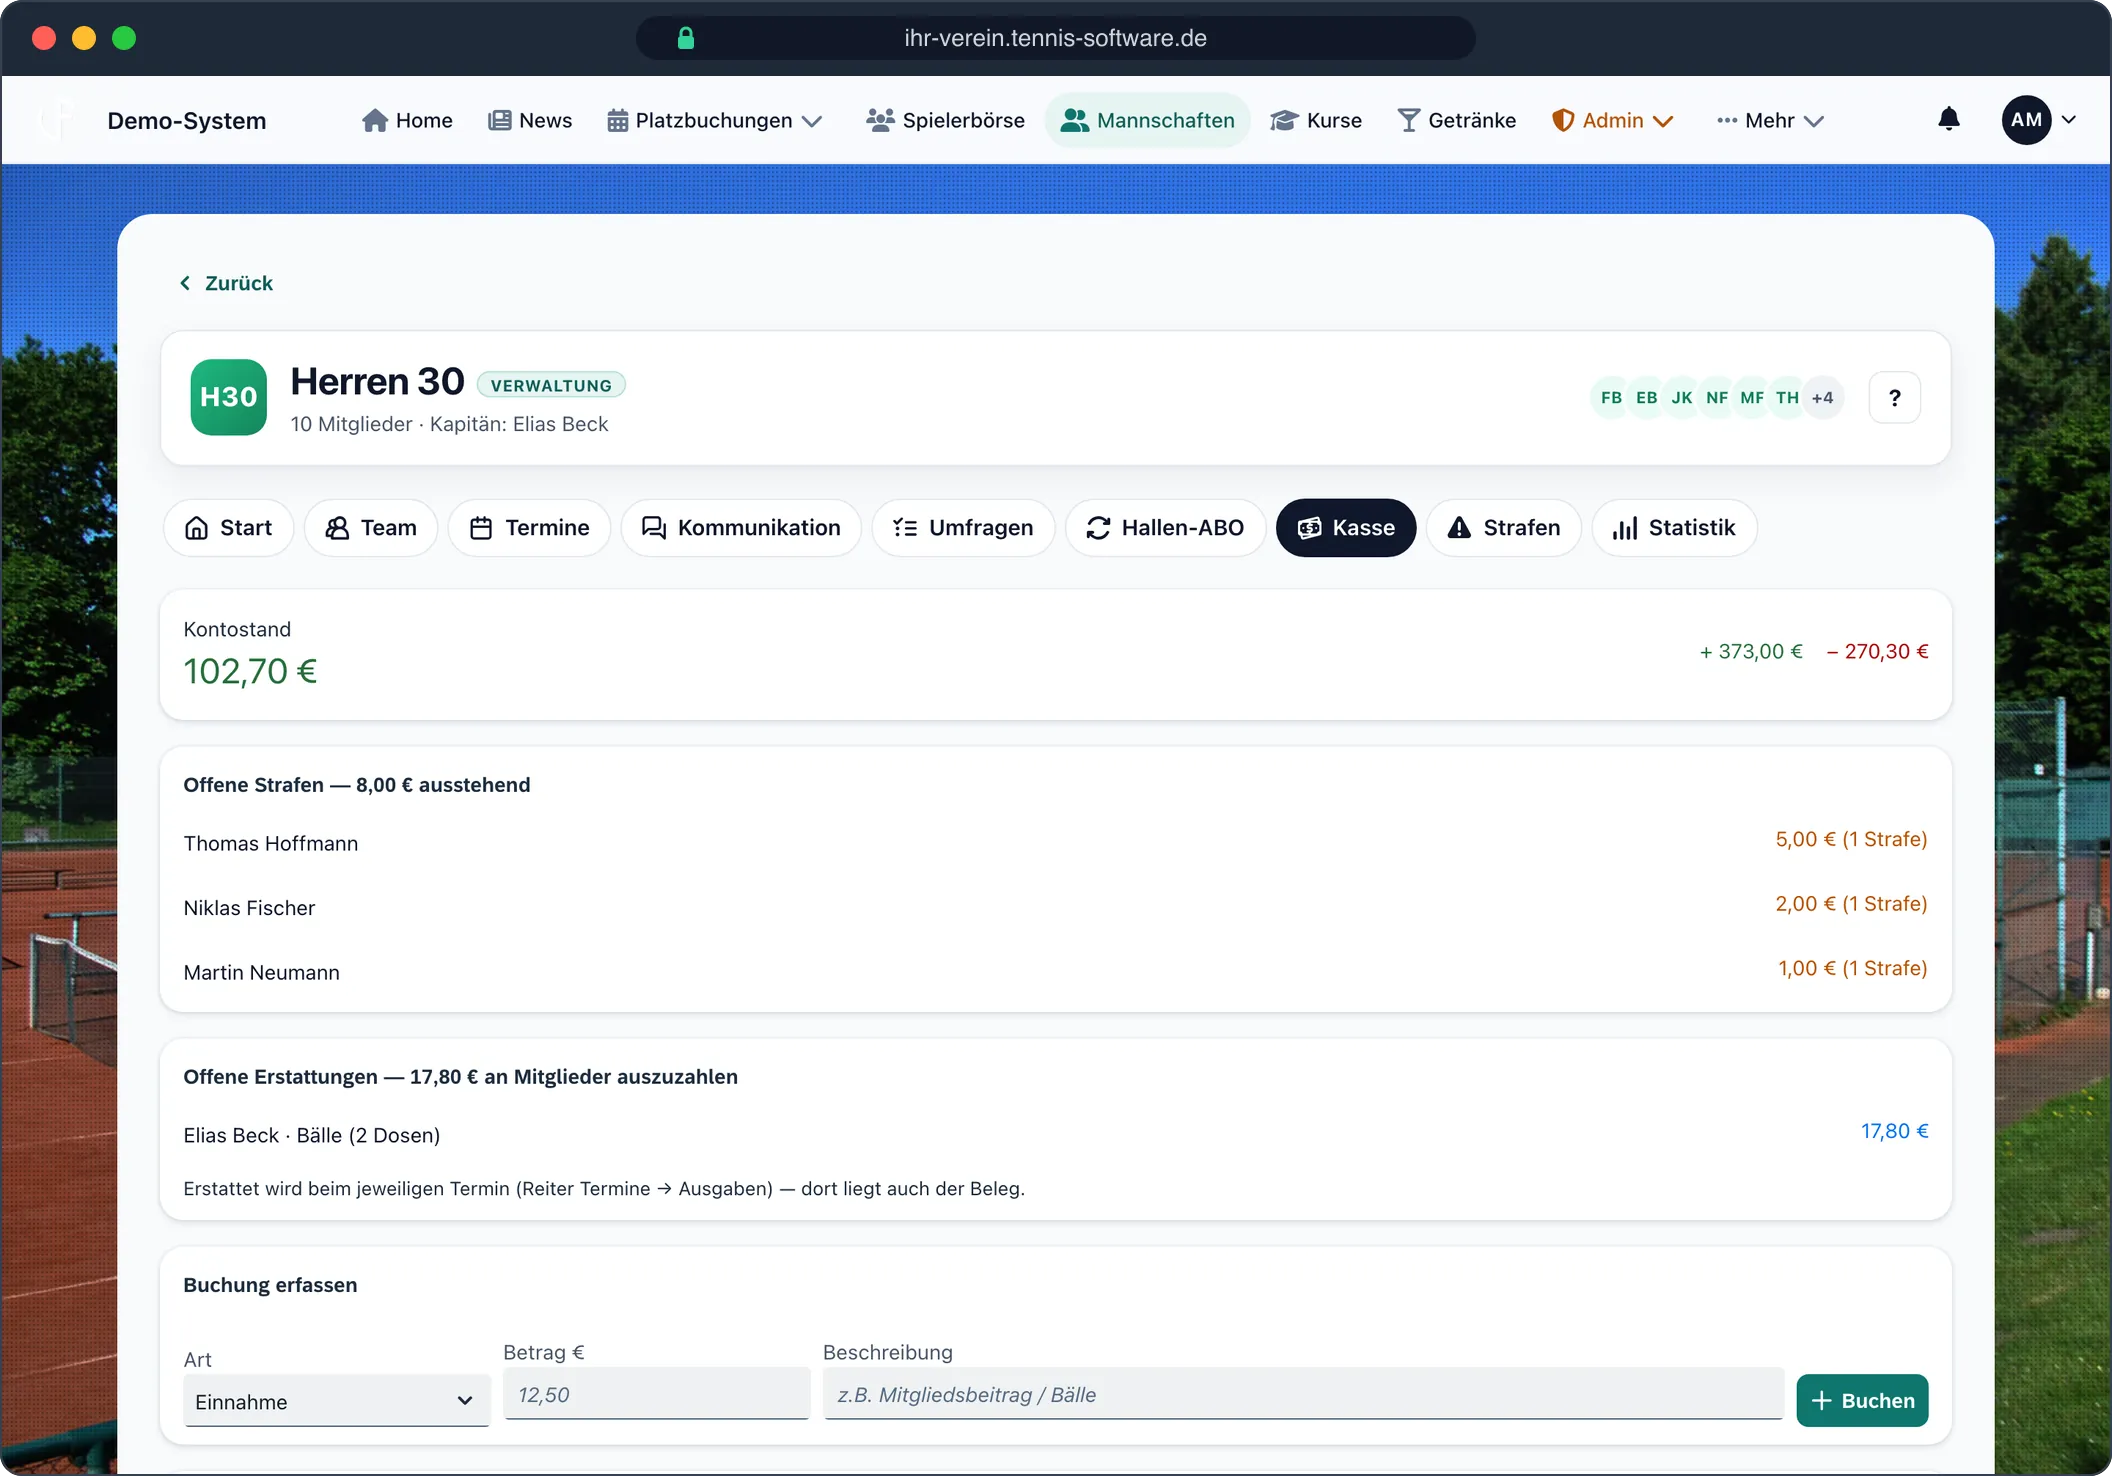Click Niklas Fischer's 2,00 € Strafe

[1851, 904]
